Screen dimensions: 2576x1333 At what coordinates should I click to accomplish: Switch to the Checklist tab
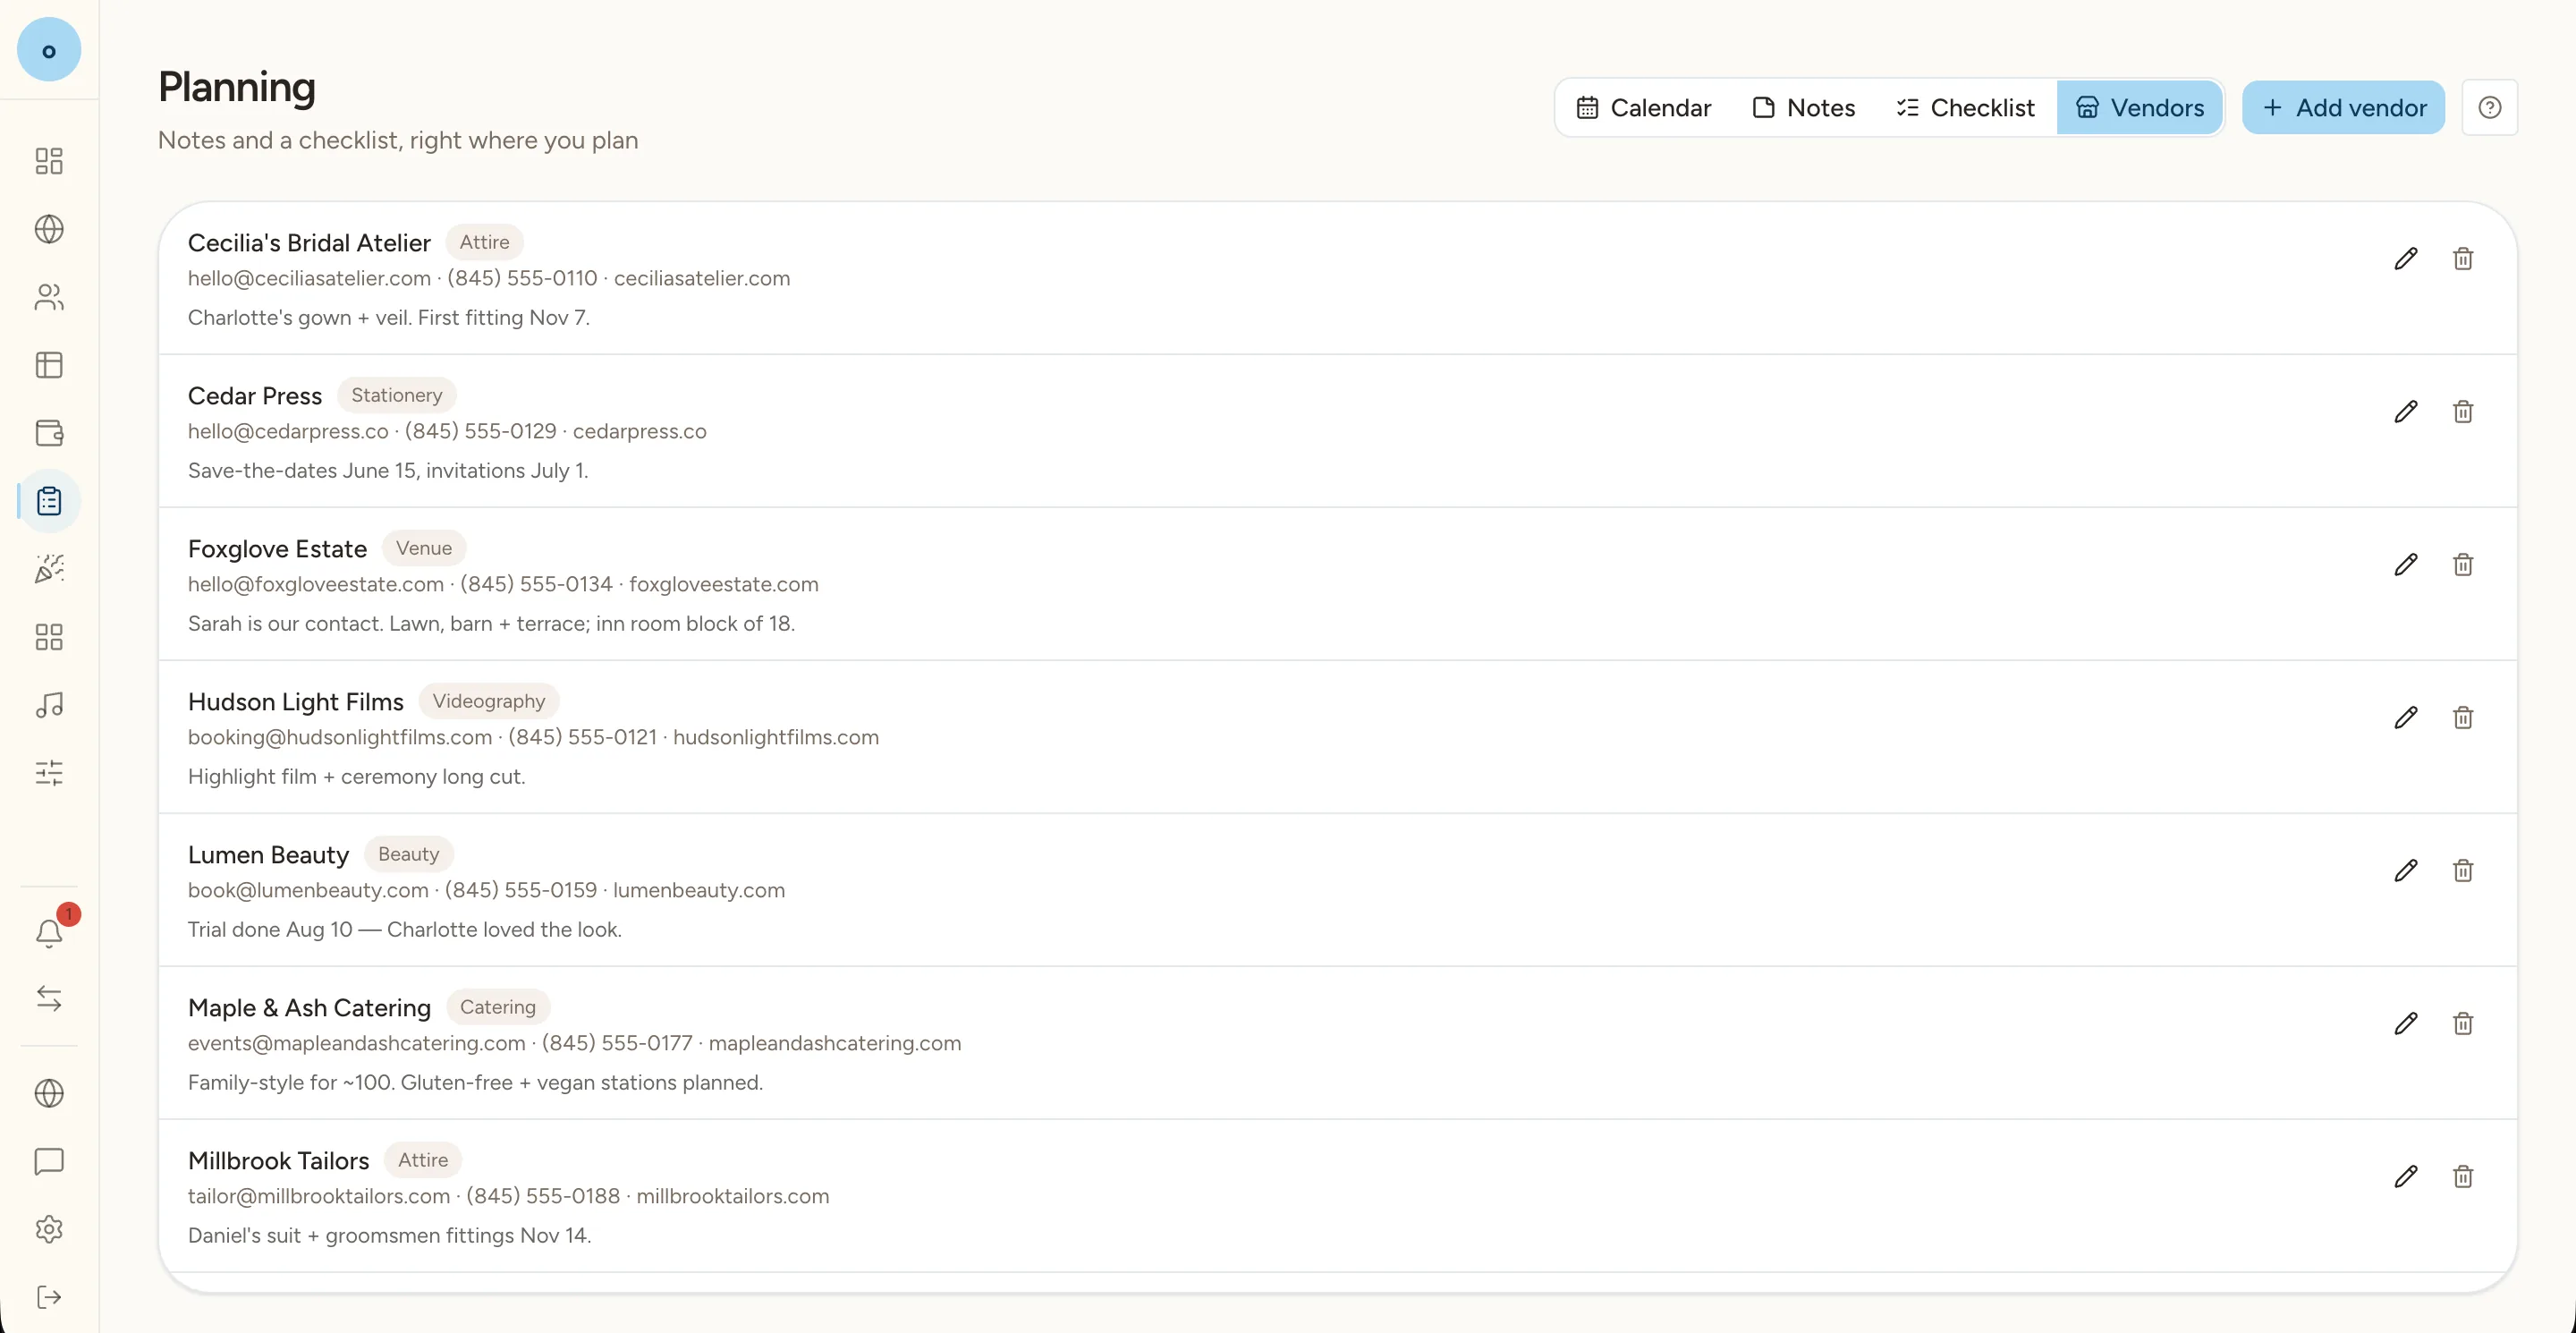(1965, 108)
